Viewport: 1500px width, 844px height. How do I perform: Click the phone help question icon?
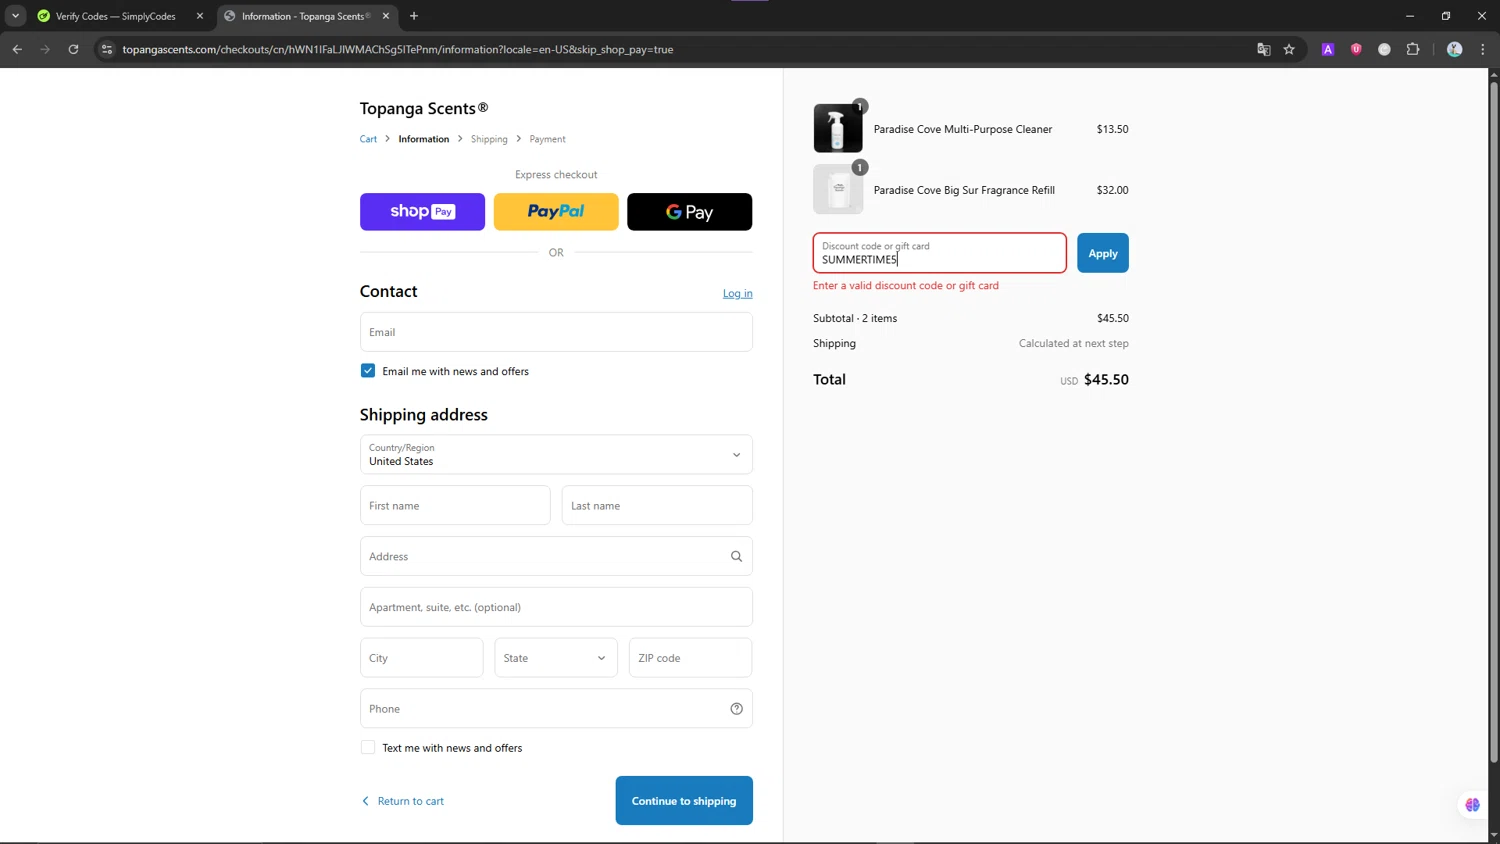pos(736,709)
